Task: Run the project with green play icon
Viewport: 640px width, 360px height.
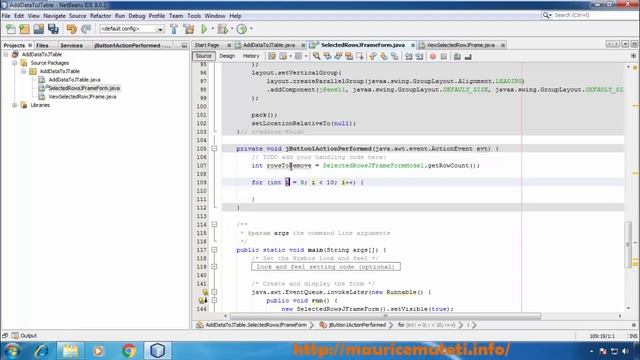Action: click(x=204, y=29)
